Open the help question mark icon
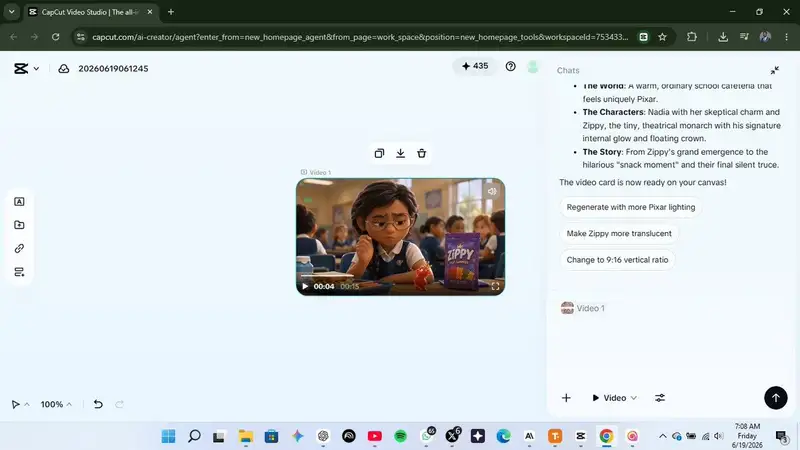 pos(510,66)
